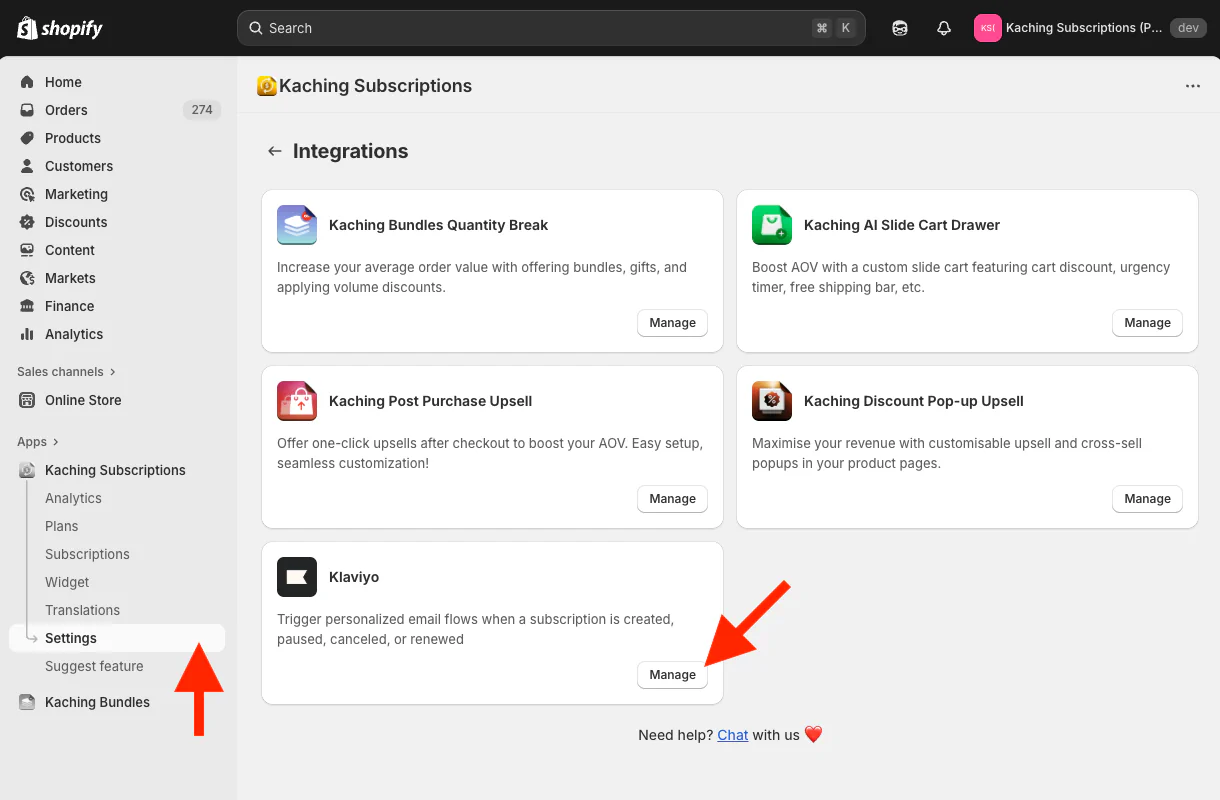Screen dimensions: 1220x800
Task: Expand the Sales channels section
Action: tap(66, 372)
